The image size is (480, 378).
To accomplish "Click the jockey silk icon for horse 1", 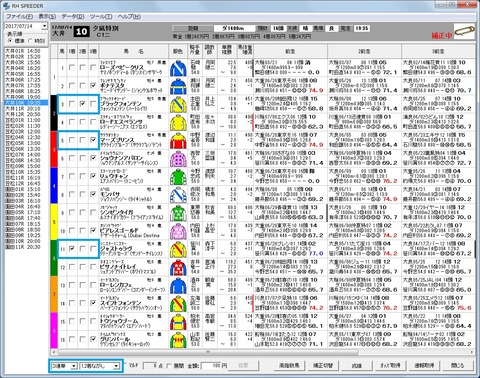I will [x=178, y=68].
